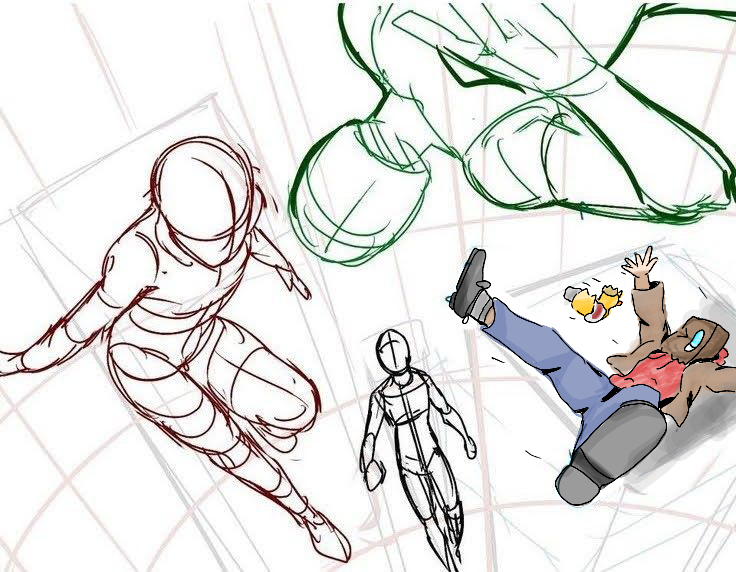Image resolution: width=736 pixels, height=572 pixels.
Task: Click the raised open hand of falling character
Action: [x=639, y=265]
